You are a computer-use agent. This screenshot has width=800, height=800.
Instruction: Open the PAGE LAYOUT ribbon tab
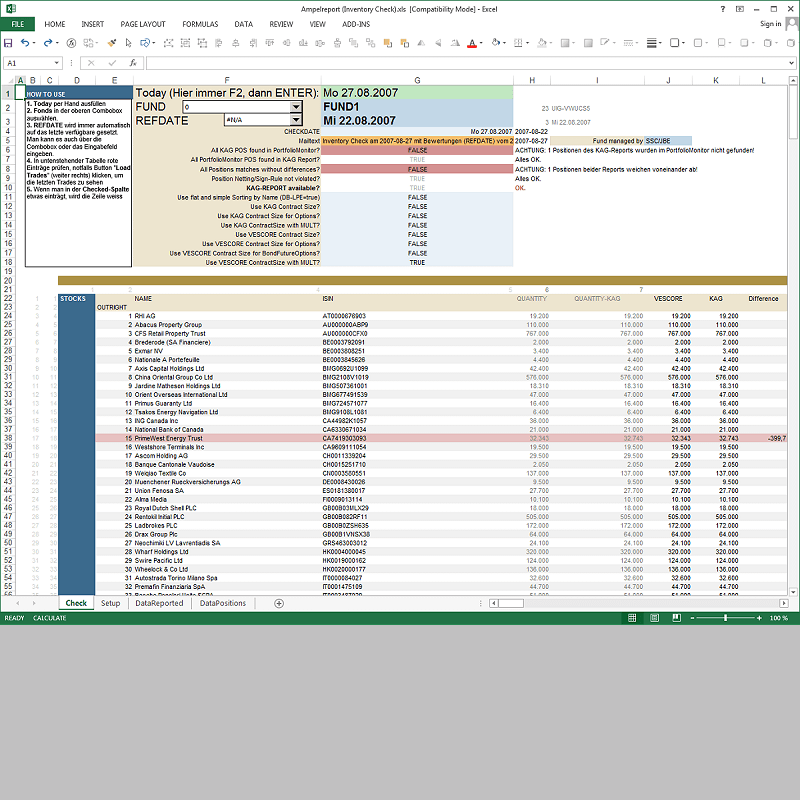tap(144, 24)
